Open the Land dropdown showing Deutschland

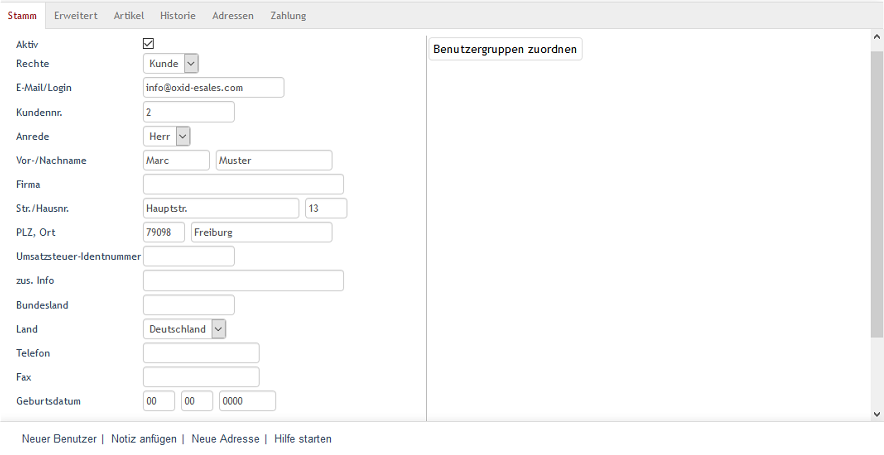tap(185, 329)
